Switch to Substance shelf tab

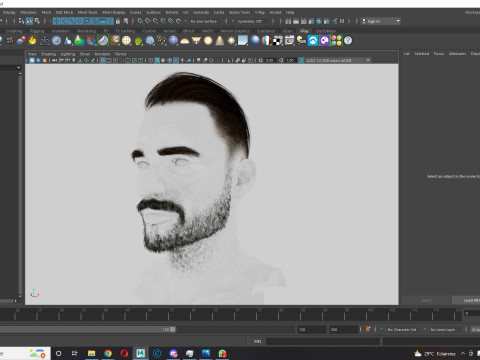pyautogui.click(x=266, y=31)
